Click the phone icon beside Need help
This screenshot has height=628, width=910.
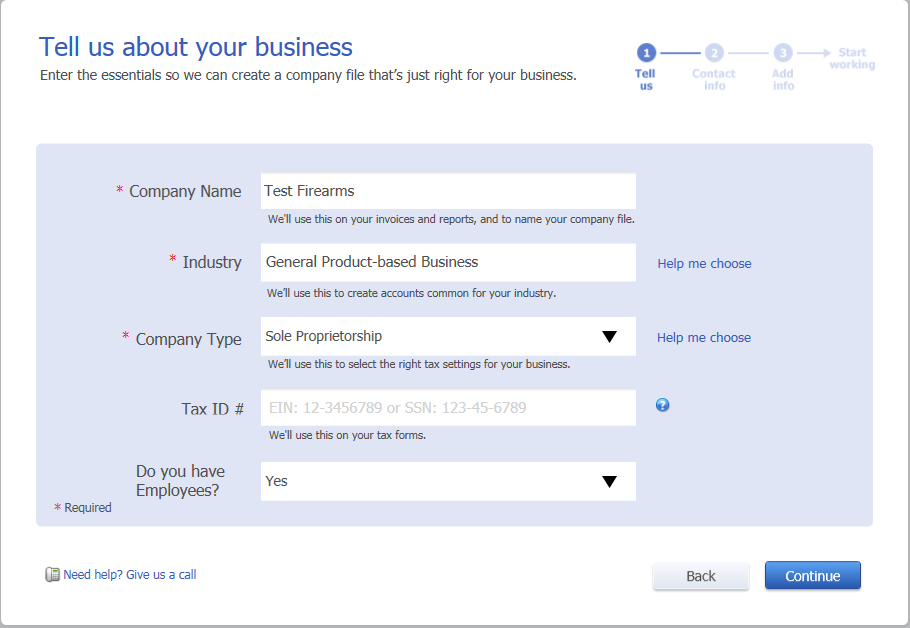click(52, 575)
